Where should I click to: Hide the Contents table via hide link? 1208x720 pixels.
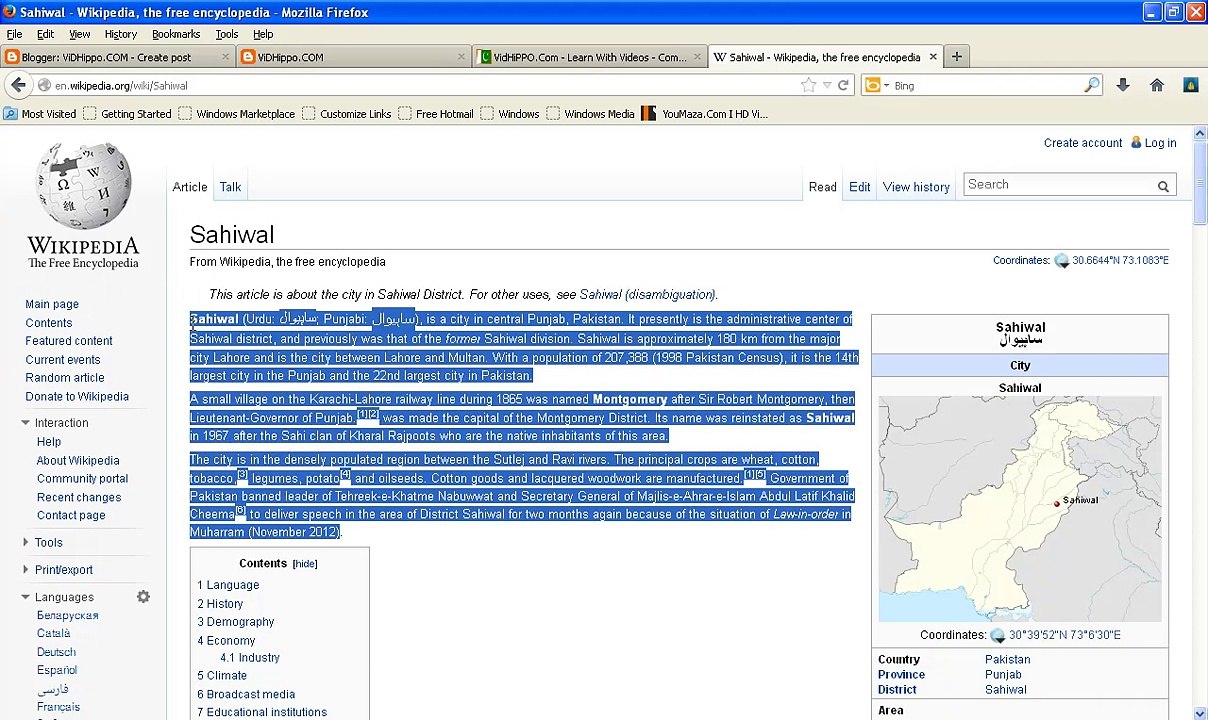click(305, 564)
